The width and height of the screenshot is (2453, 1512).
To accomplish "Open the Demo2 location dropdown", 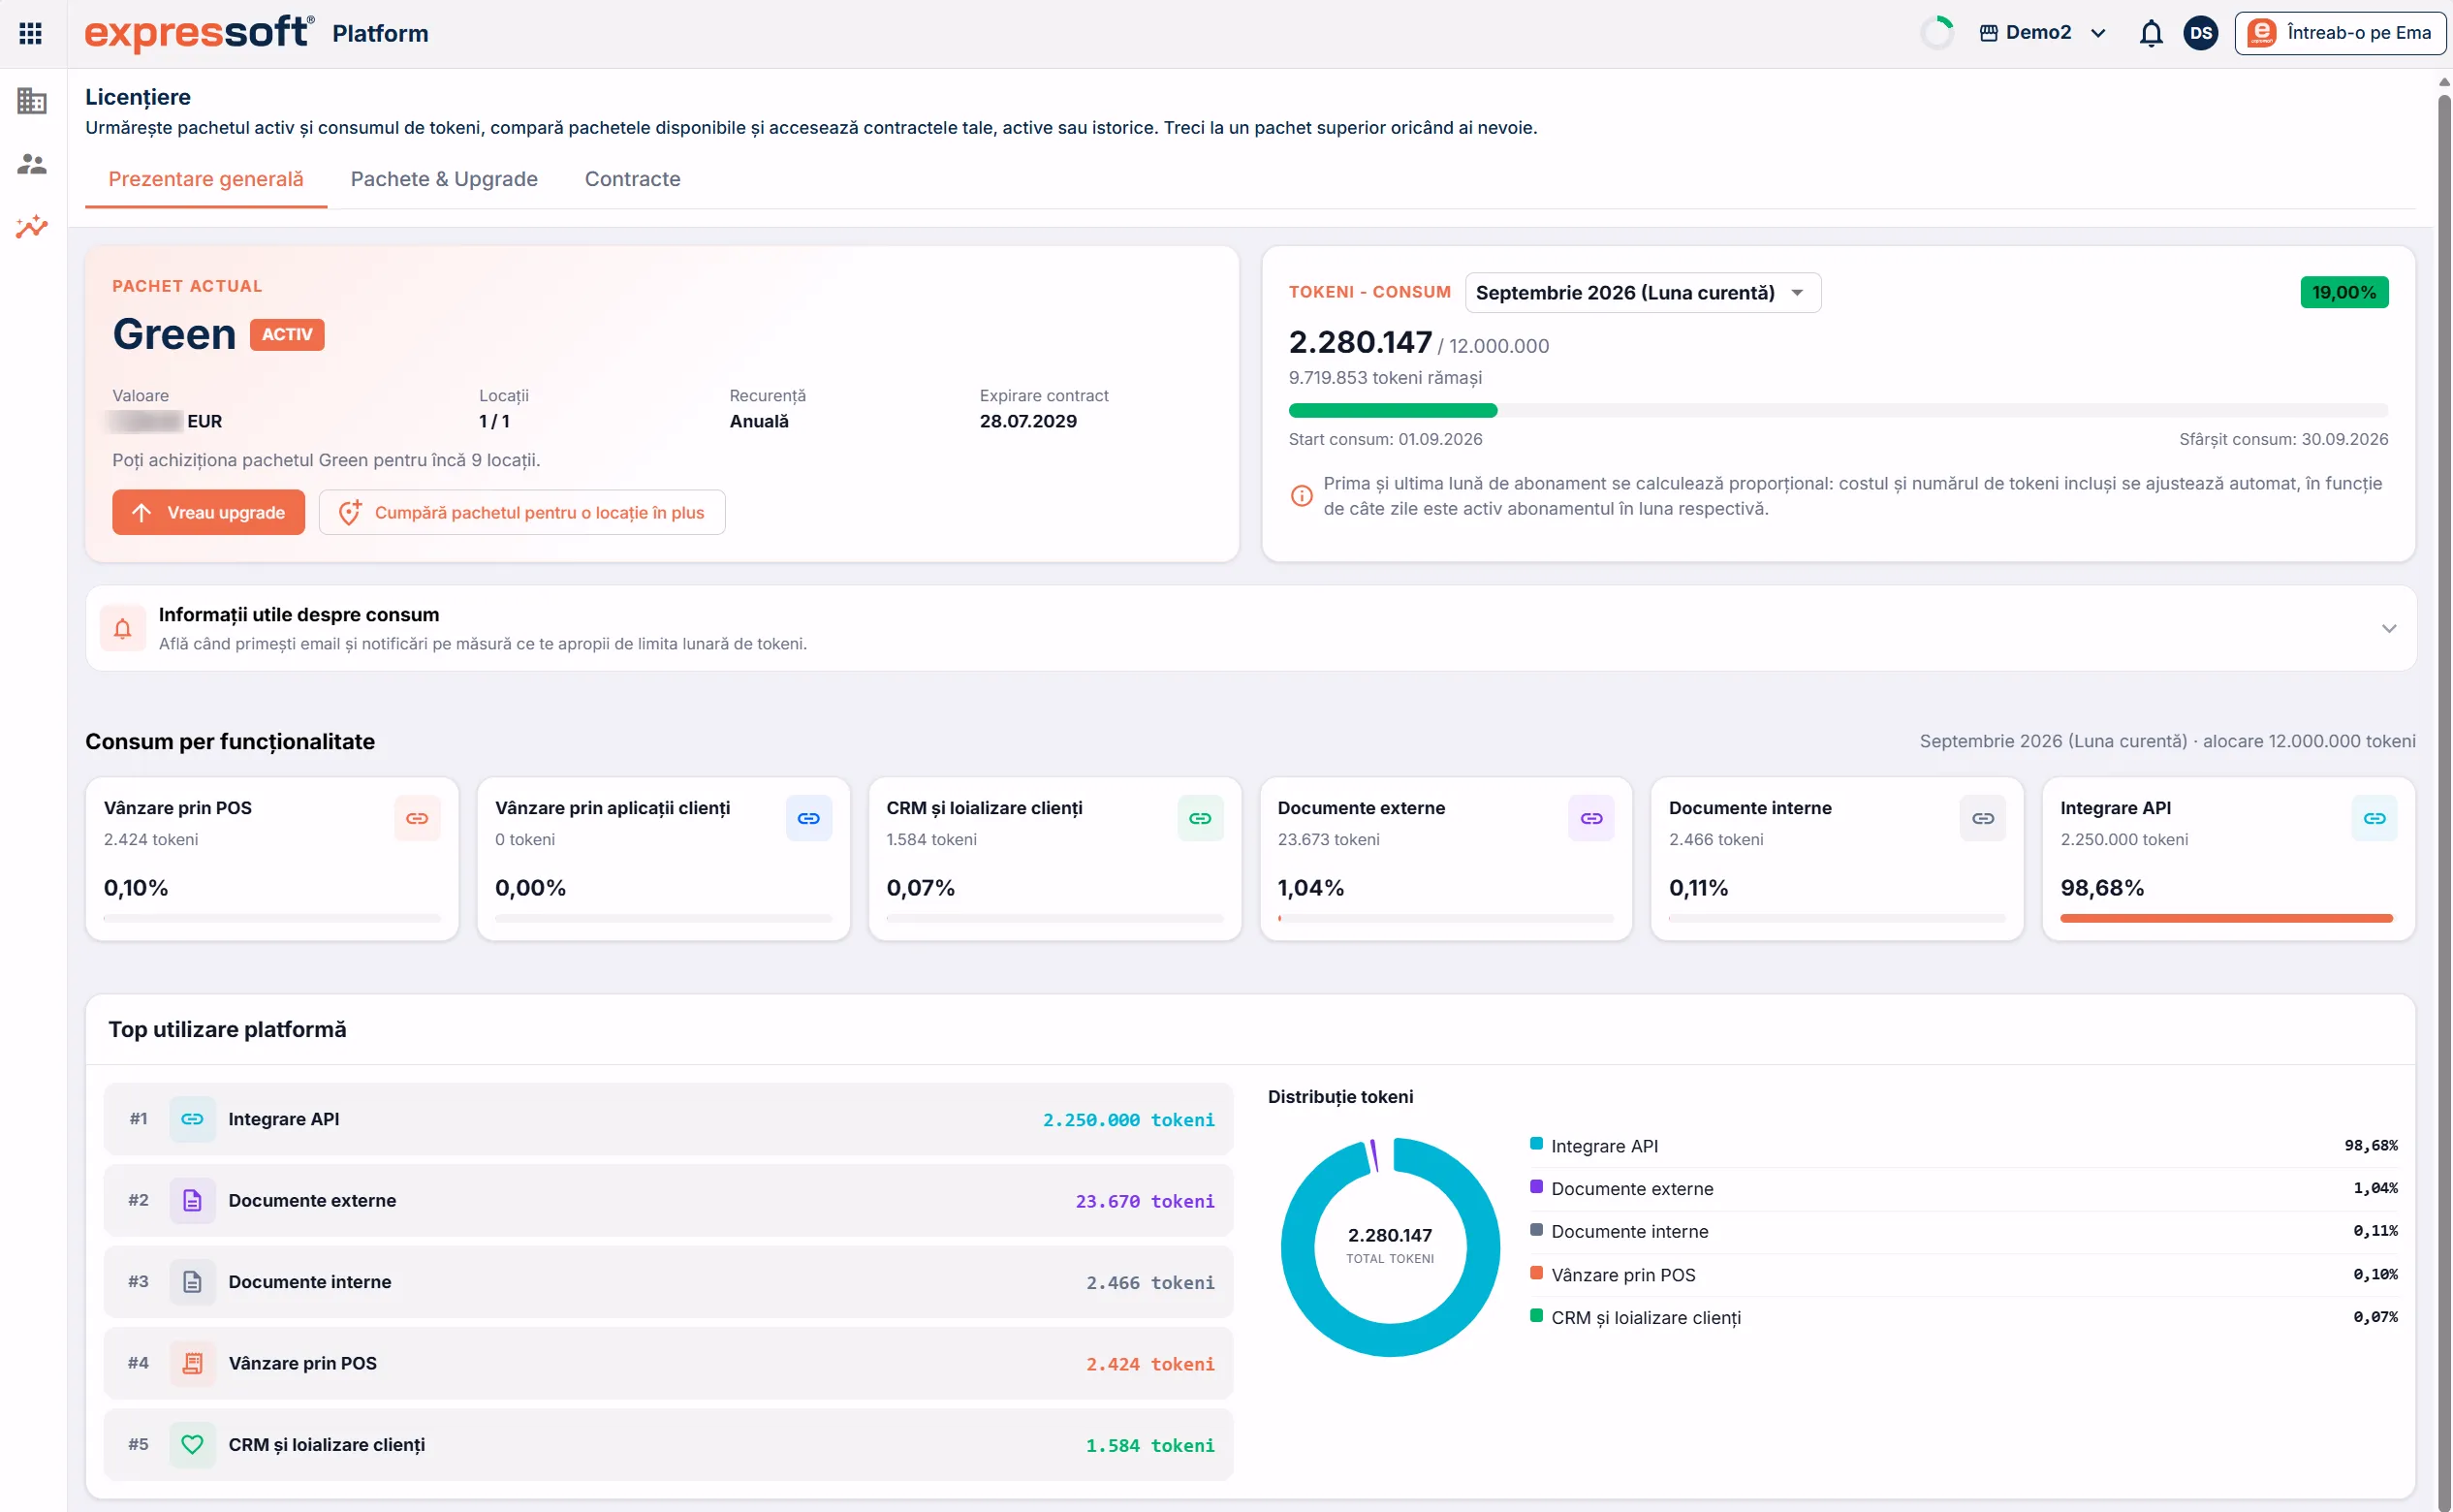I will (2043, 33).
